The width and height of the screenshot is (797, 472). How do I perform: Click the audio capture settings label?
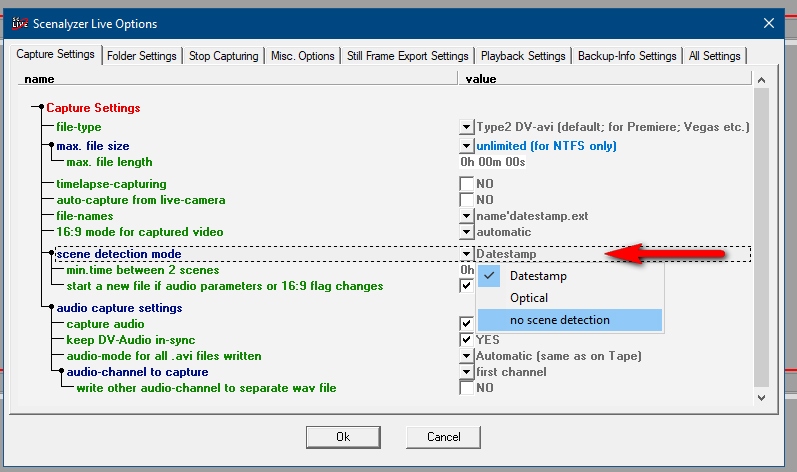click(119, 308)
